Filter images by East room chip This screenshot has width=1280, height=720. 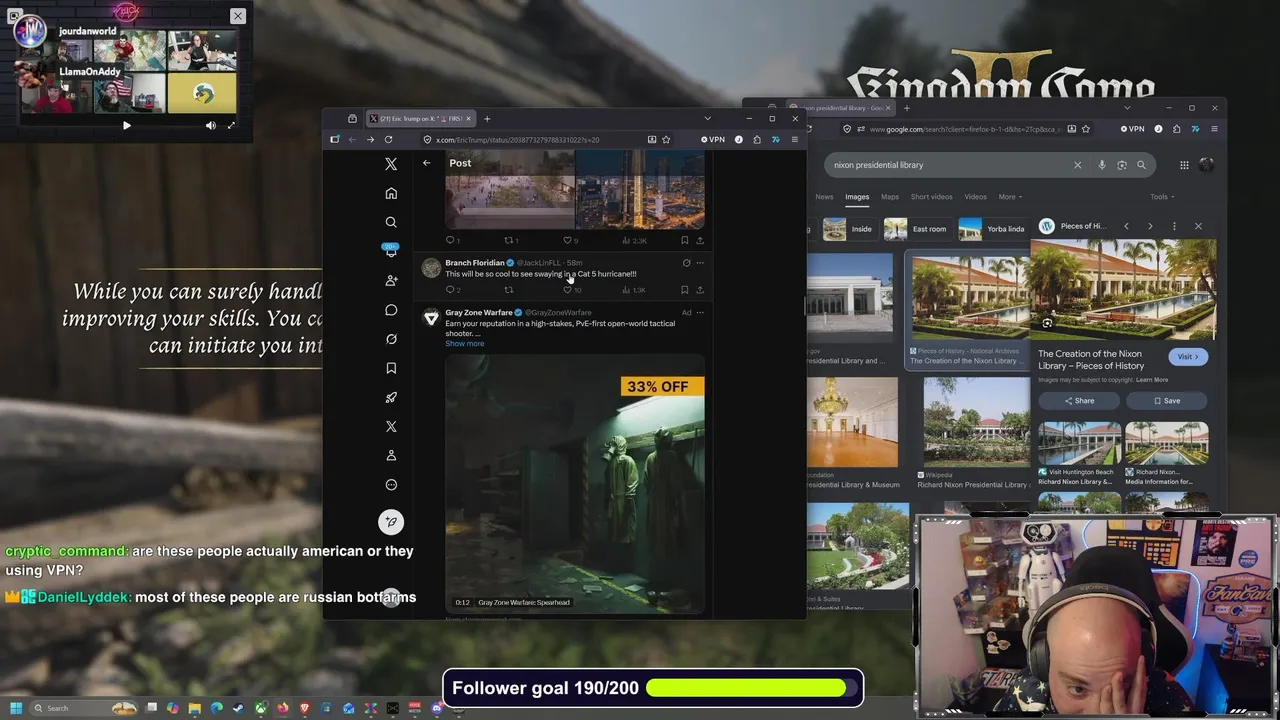pyautogui.click(x=916, y=229)
